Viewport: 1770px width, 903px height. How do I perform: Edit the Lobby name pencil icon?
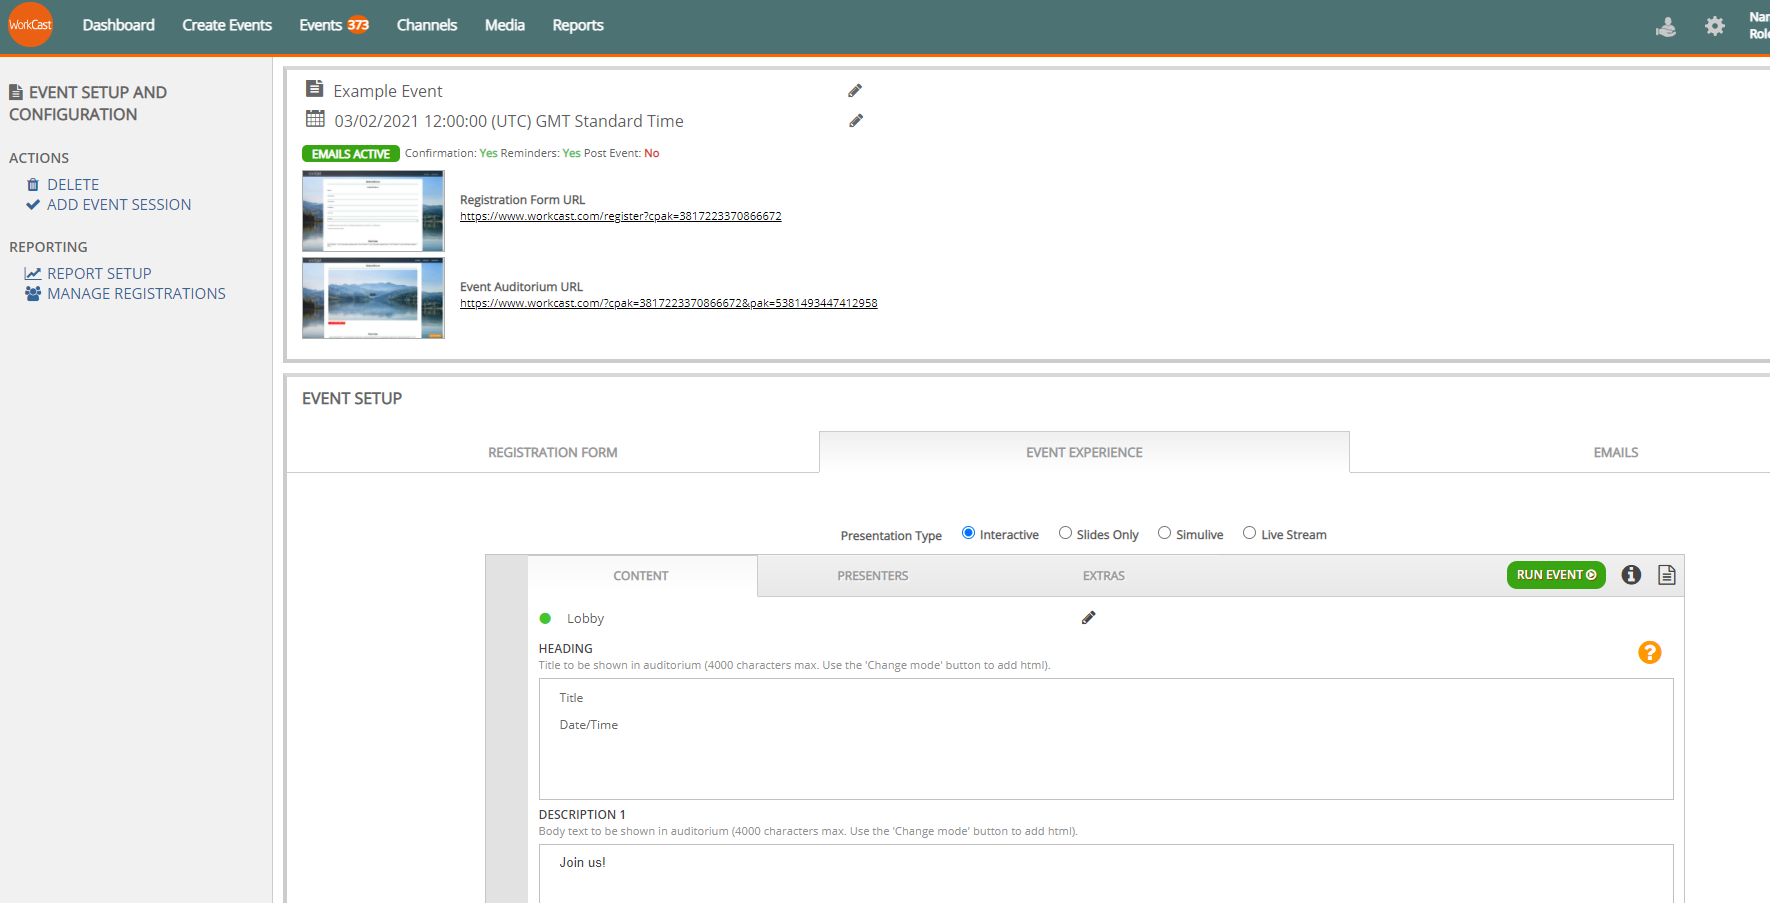point(1088,618)
